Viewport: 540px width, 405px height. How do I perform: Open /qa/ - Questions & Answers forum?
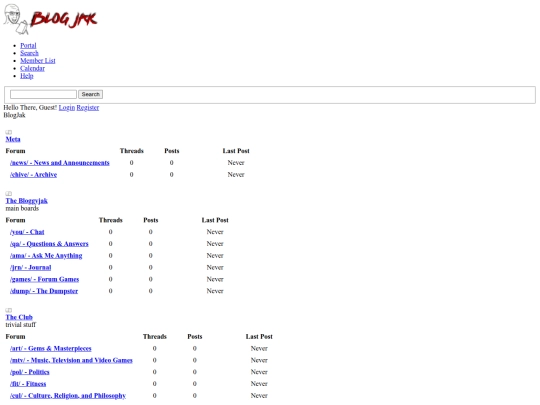coord(49,244)
